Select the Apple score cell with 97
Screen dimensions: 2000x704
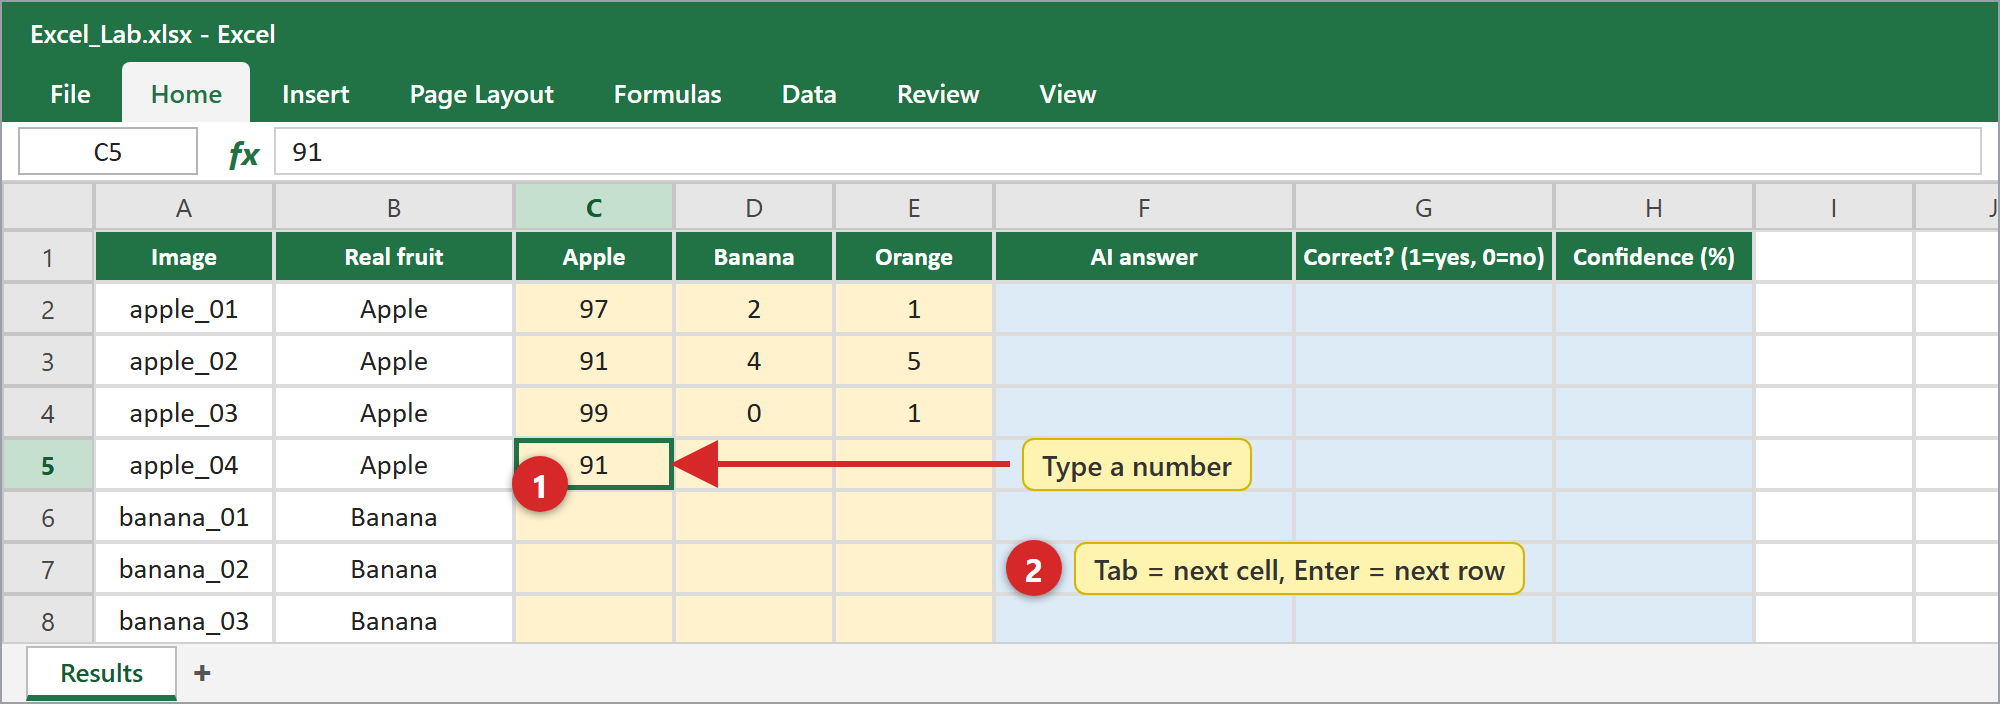594,309
